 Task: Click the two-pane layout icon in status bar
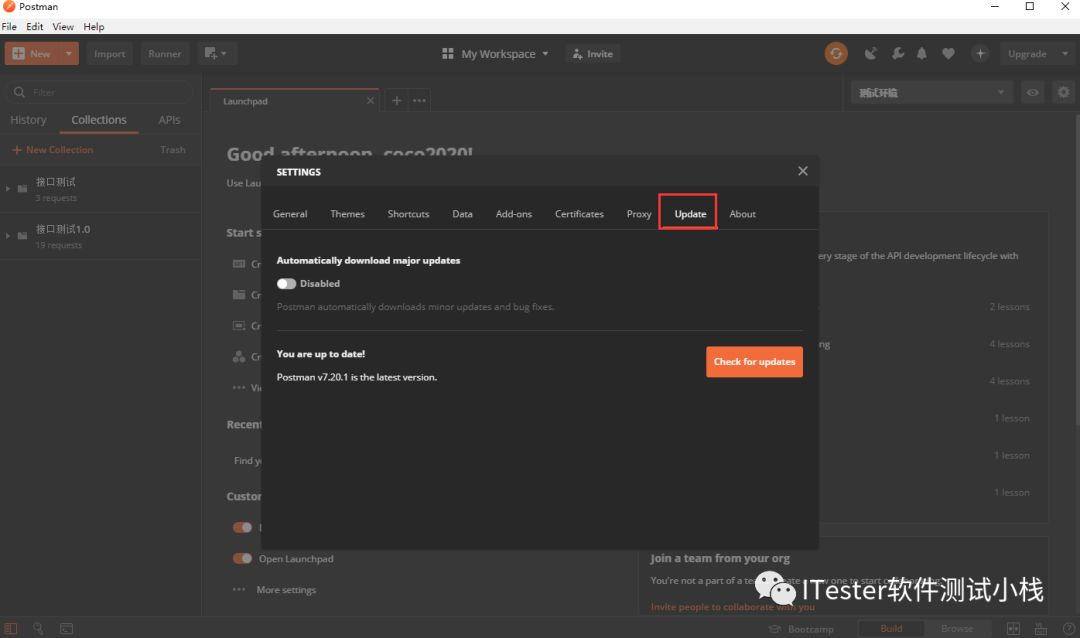(1013, 628)
